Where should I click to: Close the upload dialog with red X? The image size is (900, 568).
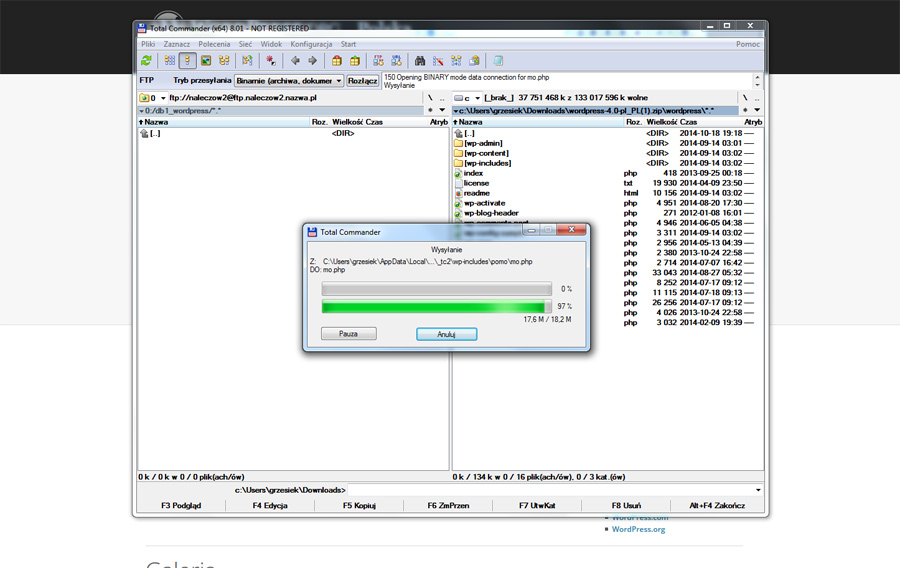tap(572, 229)
